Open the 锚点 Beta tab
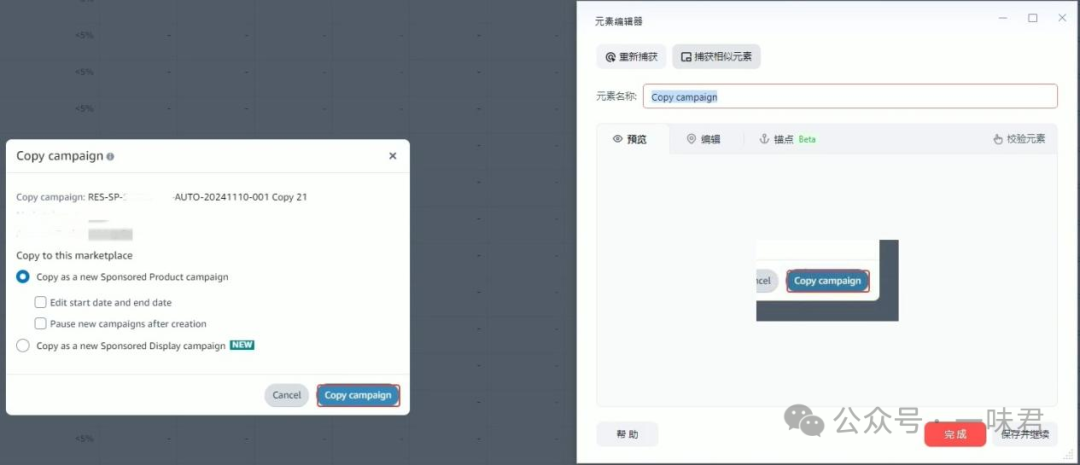The height and width of the screenshot is (465, 1080). pos(787,139)
